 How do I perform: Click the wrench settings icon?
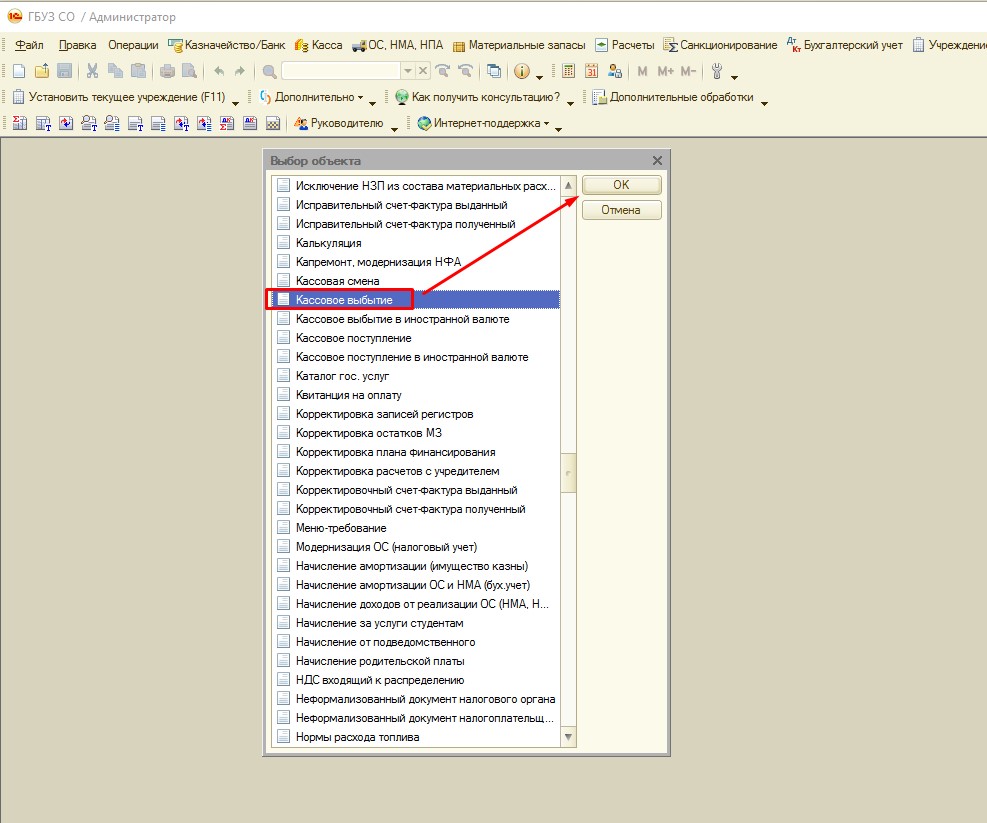[x=716, y=71]
